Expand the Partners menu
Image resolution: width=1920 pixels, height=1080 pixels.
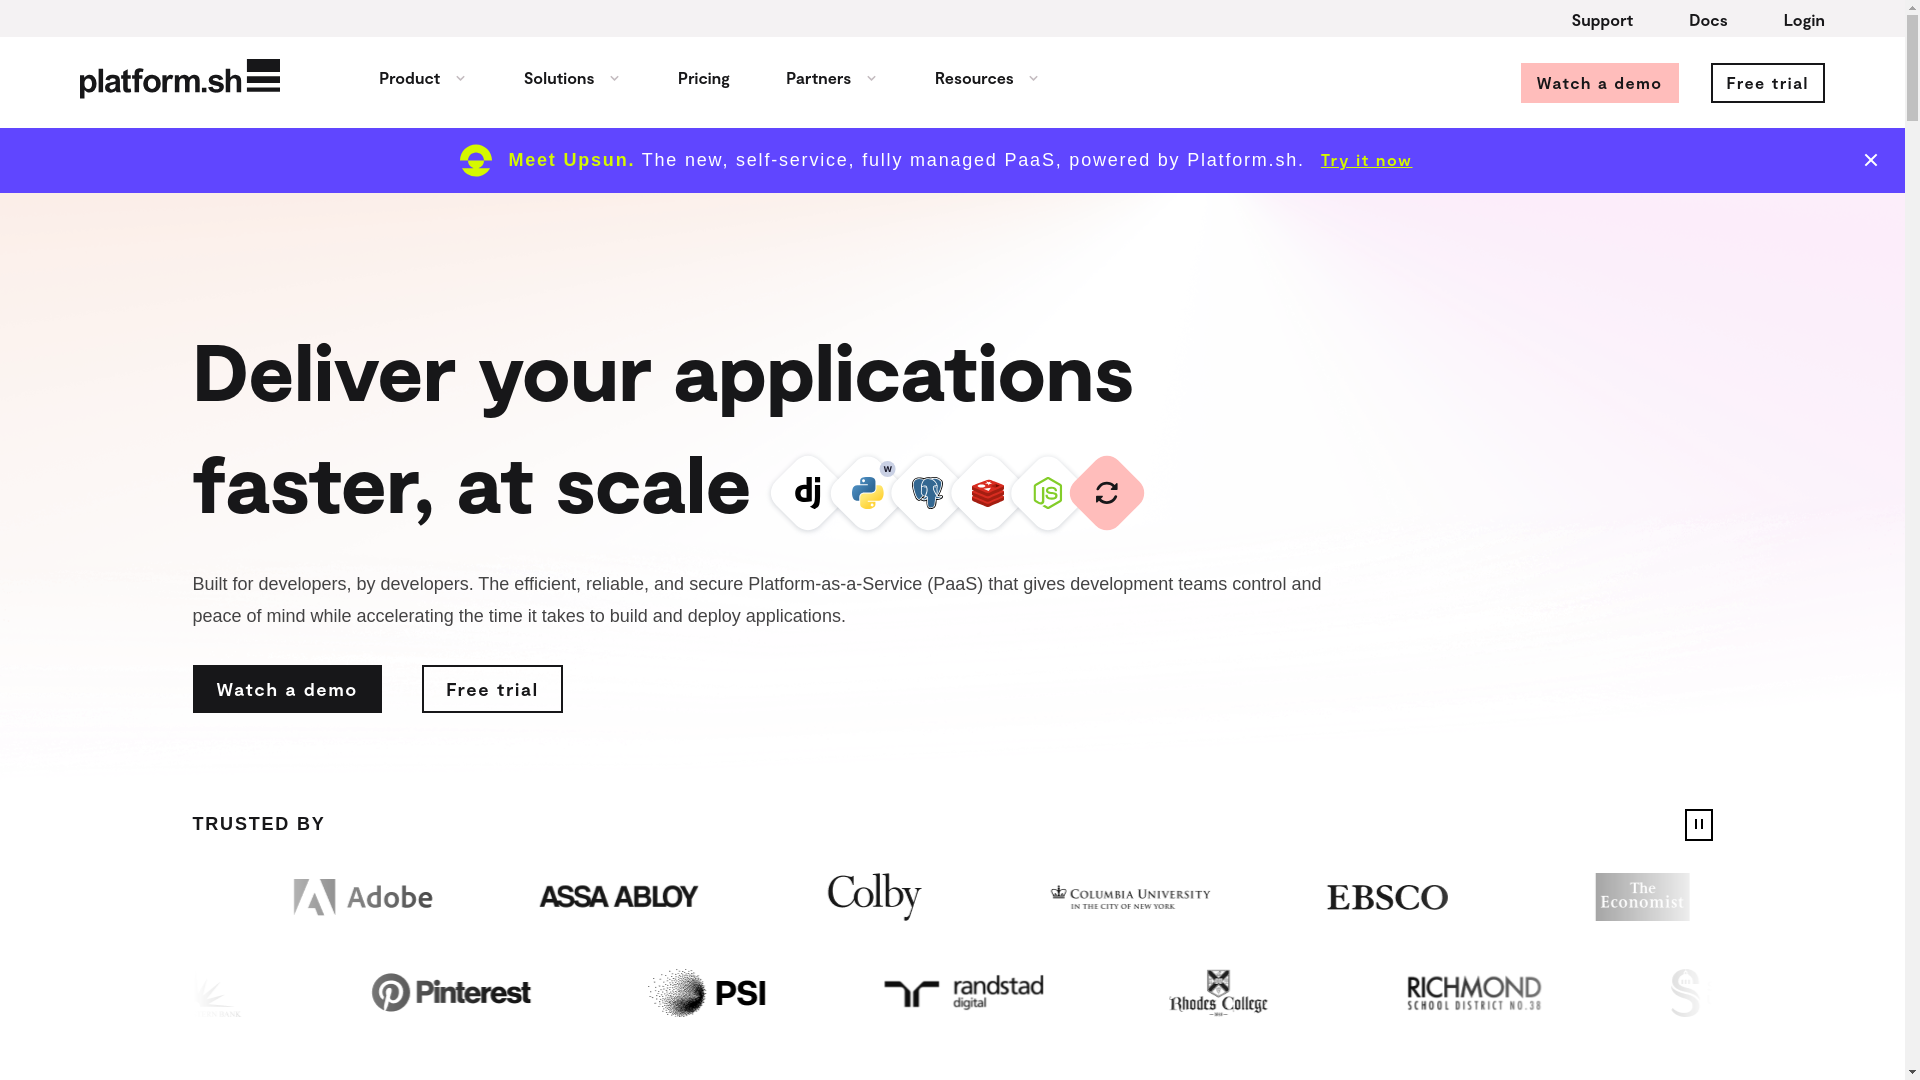click(831, 78)
